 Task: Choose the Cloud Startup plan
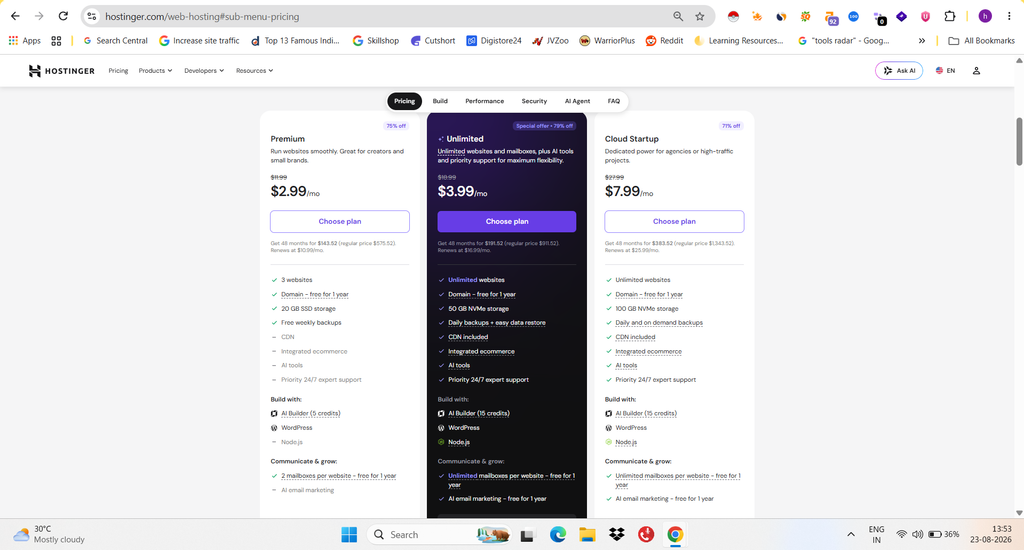[x=674, y=221]
